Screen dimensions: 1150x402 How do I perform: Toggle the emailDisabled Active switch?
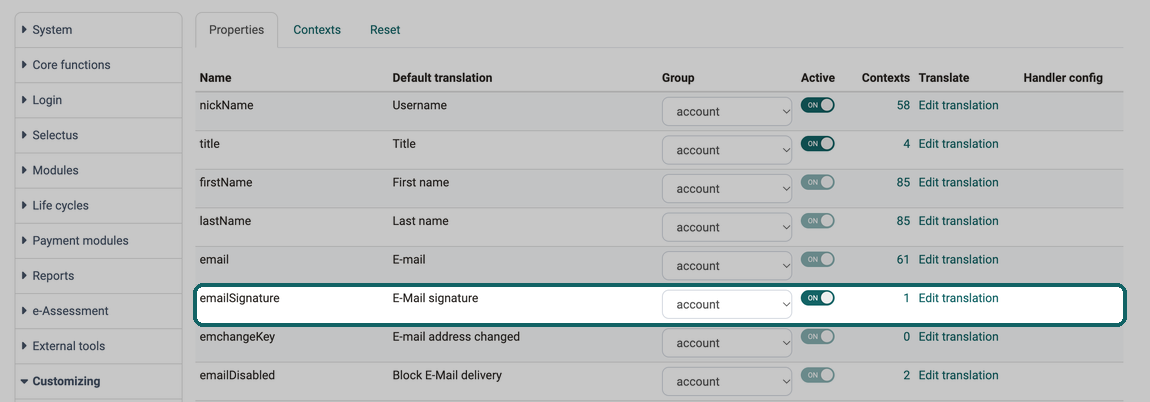coord(818,375)
